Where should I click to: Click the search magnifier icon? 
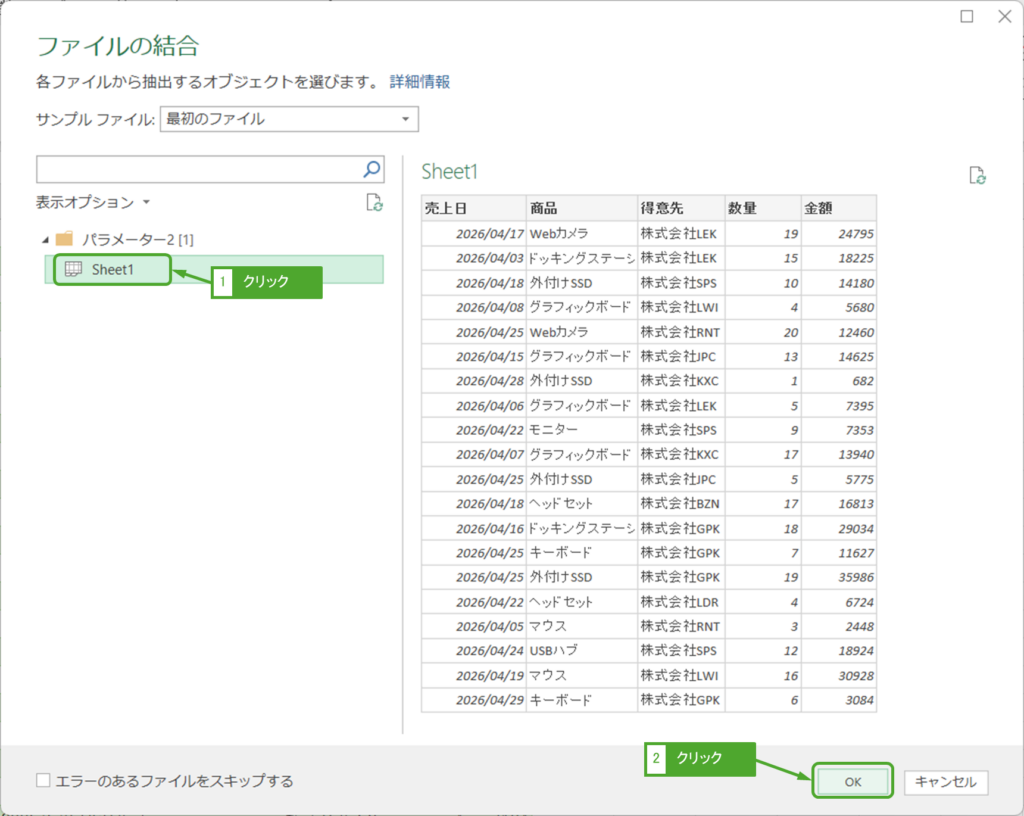point(371,169)
